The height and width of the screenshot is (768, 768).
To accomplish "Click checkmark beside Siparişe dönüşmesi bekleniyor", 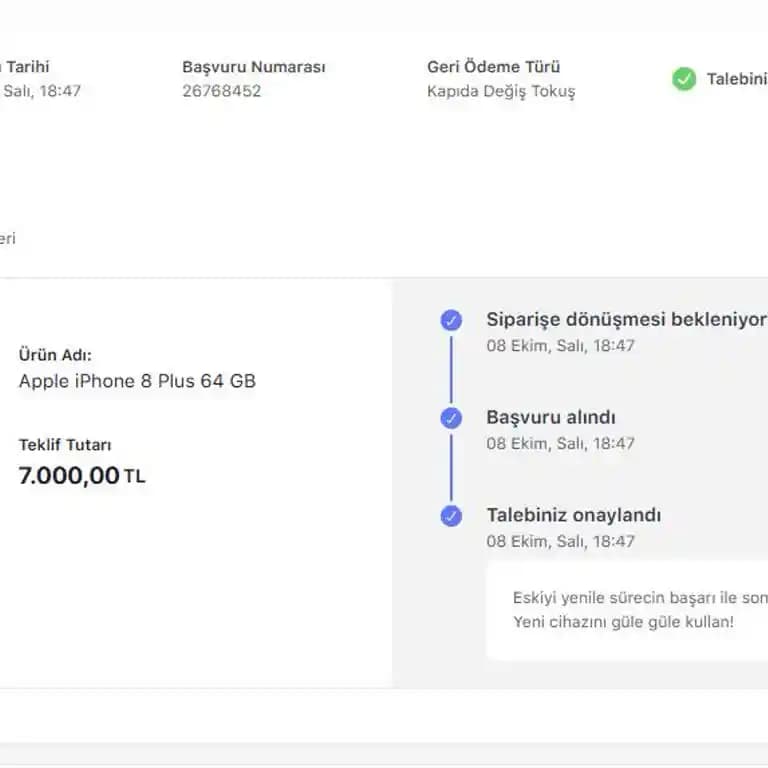I will pos(451,320).
